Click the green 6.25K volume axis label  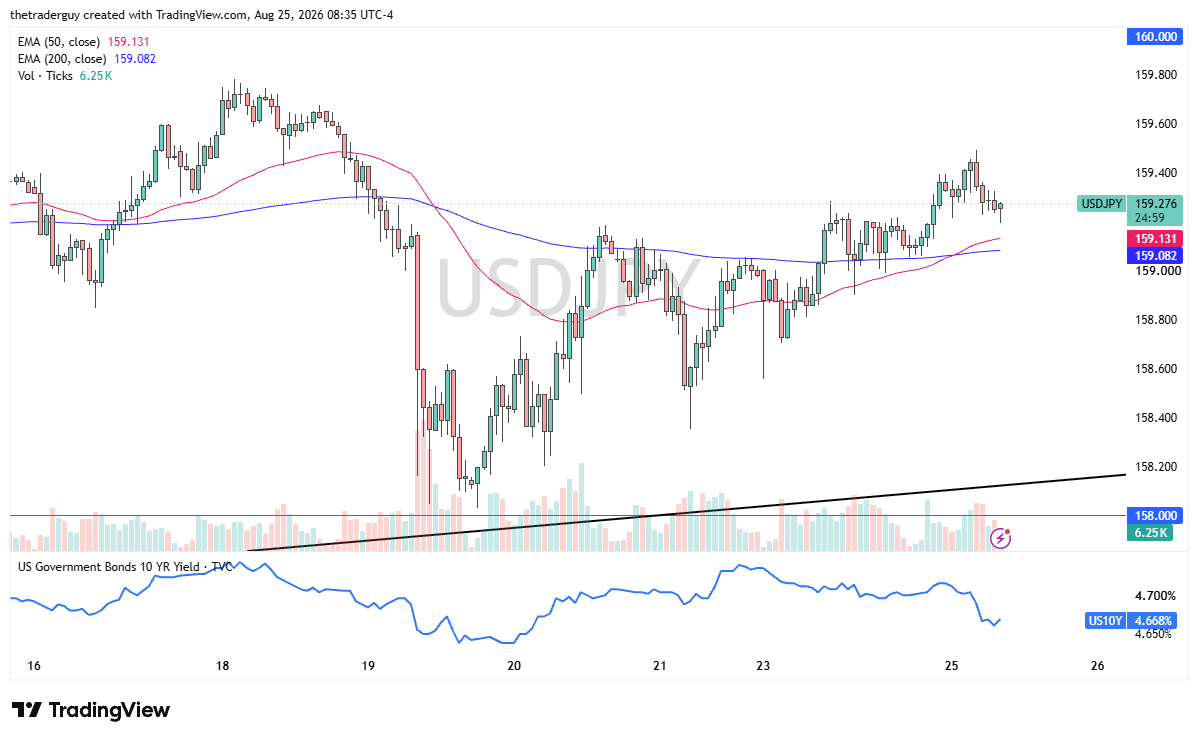(1150, 532)
